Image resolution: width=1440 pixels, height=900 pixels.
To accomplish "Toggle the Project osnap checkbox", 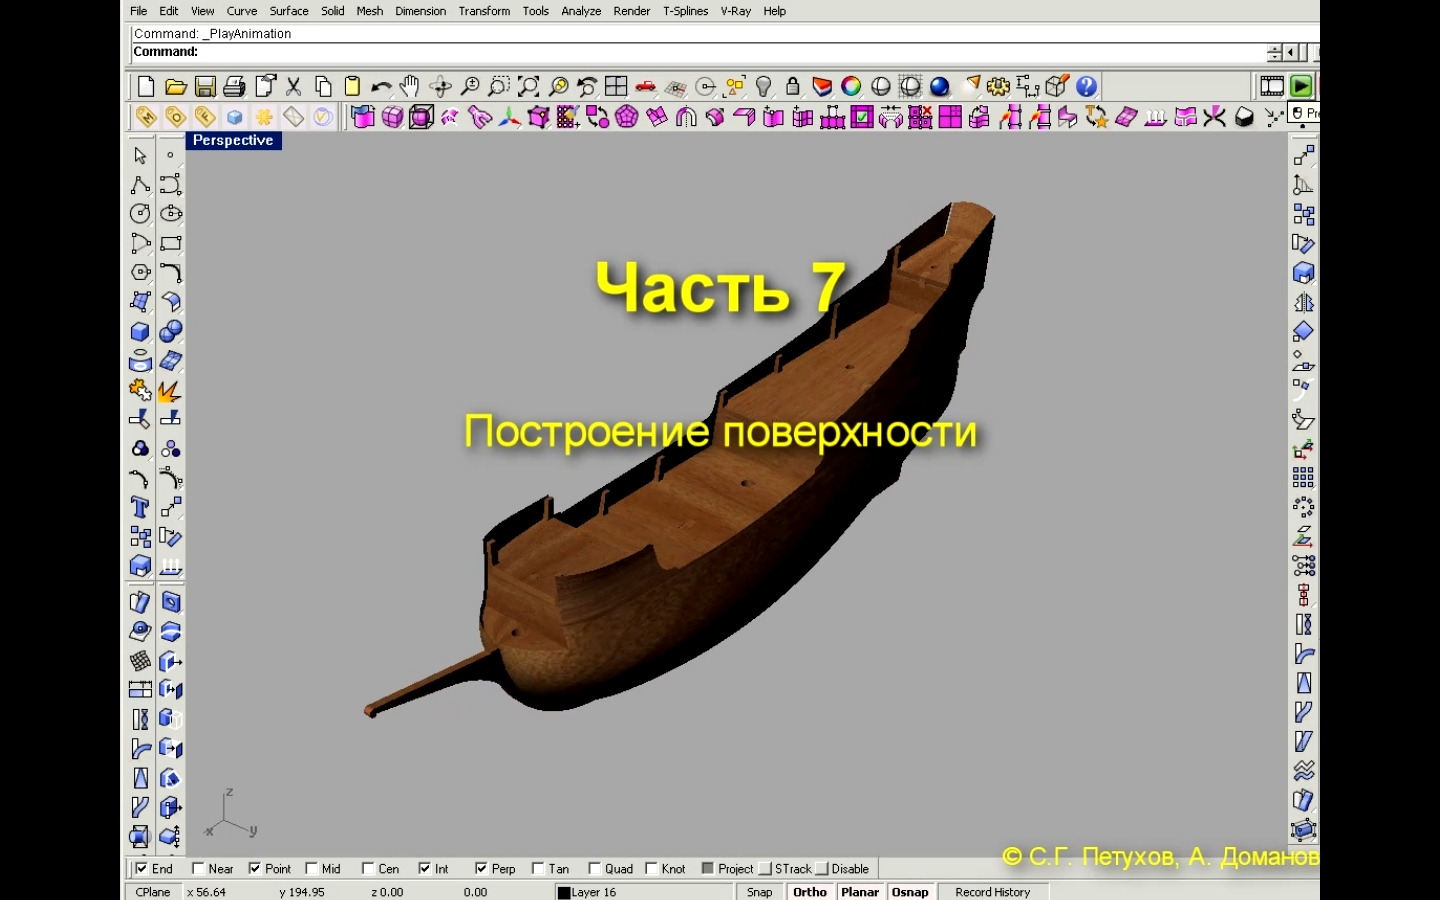I will coord(708,869).
